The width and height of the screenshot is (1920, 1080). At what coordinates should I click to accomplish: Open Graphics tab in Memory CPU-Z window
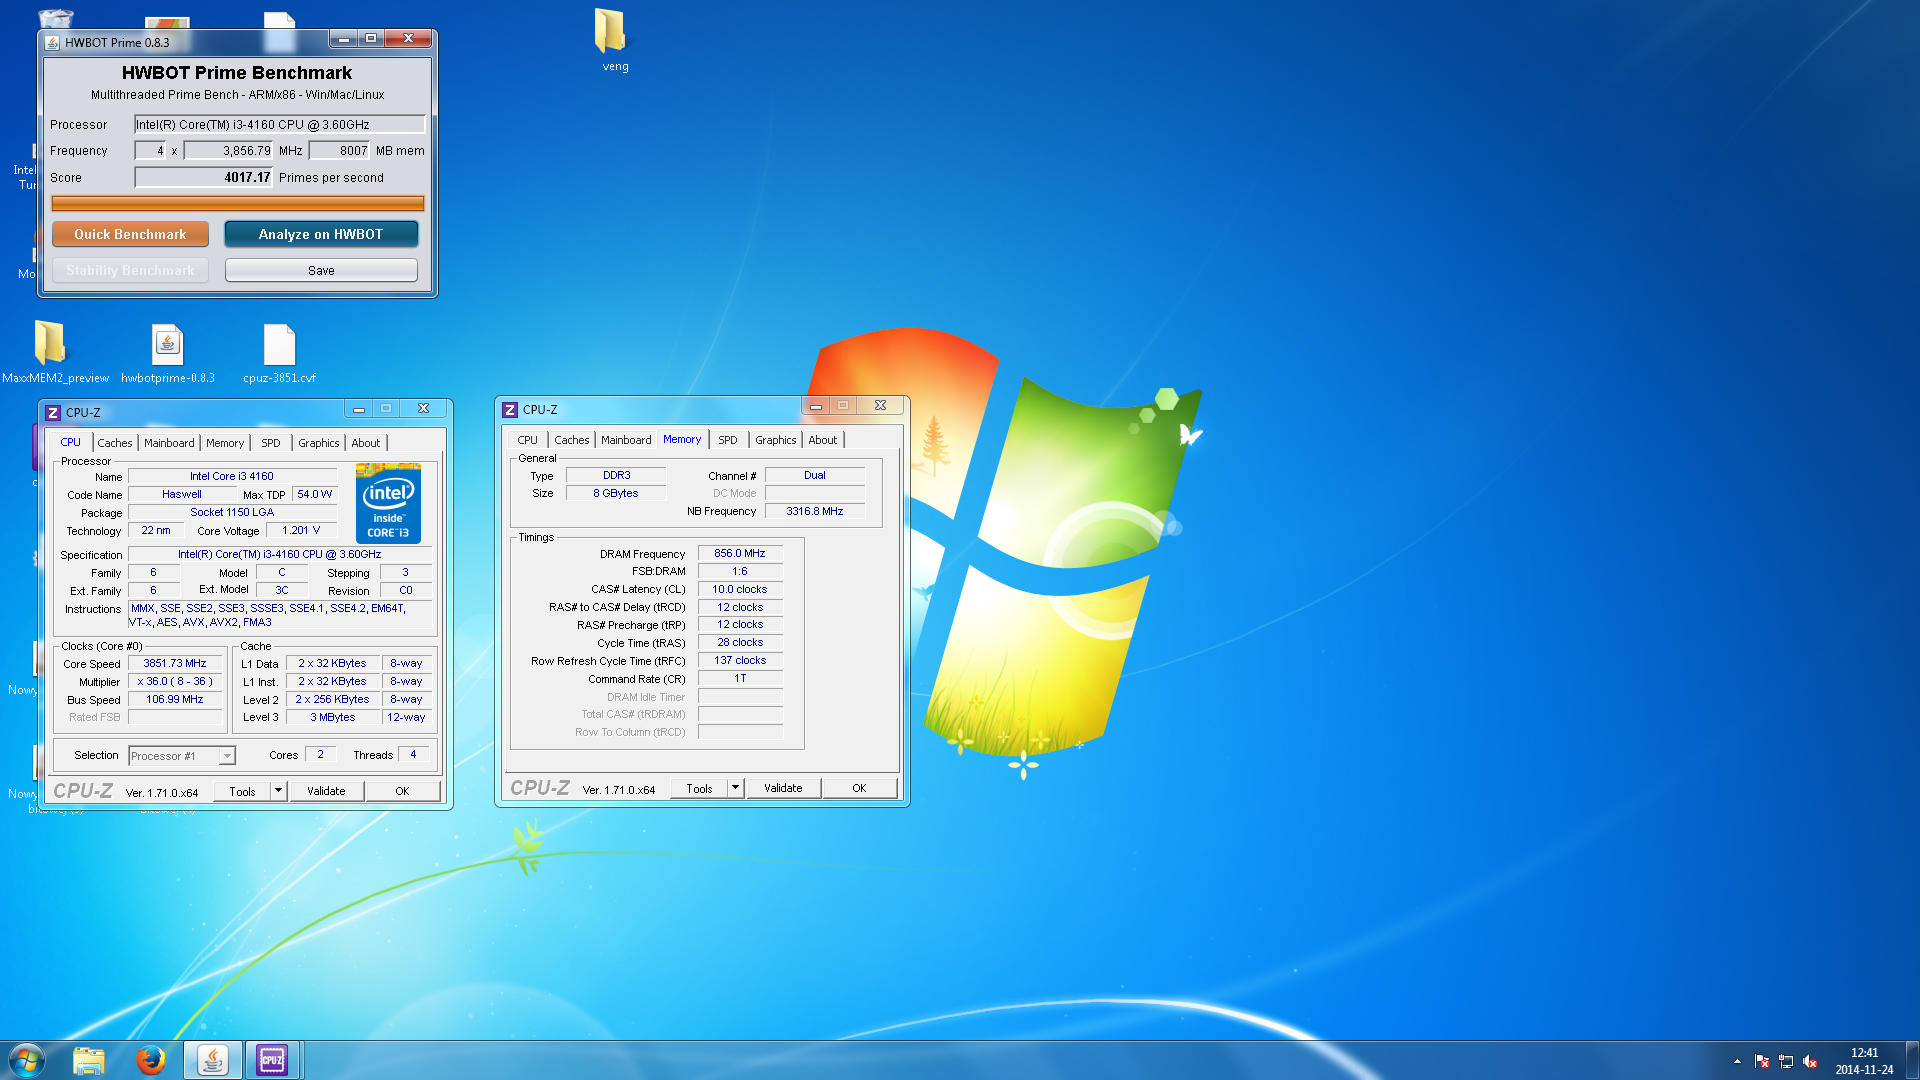[776, 440]
